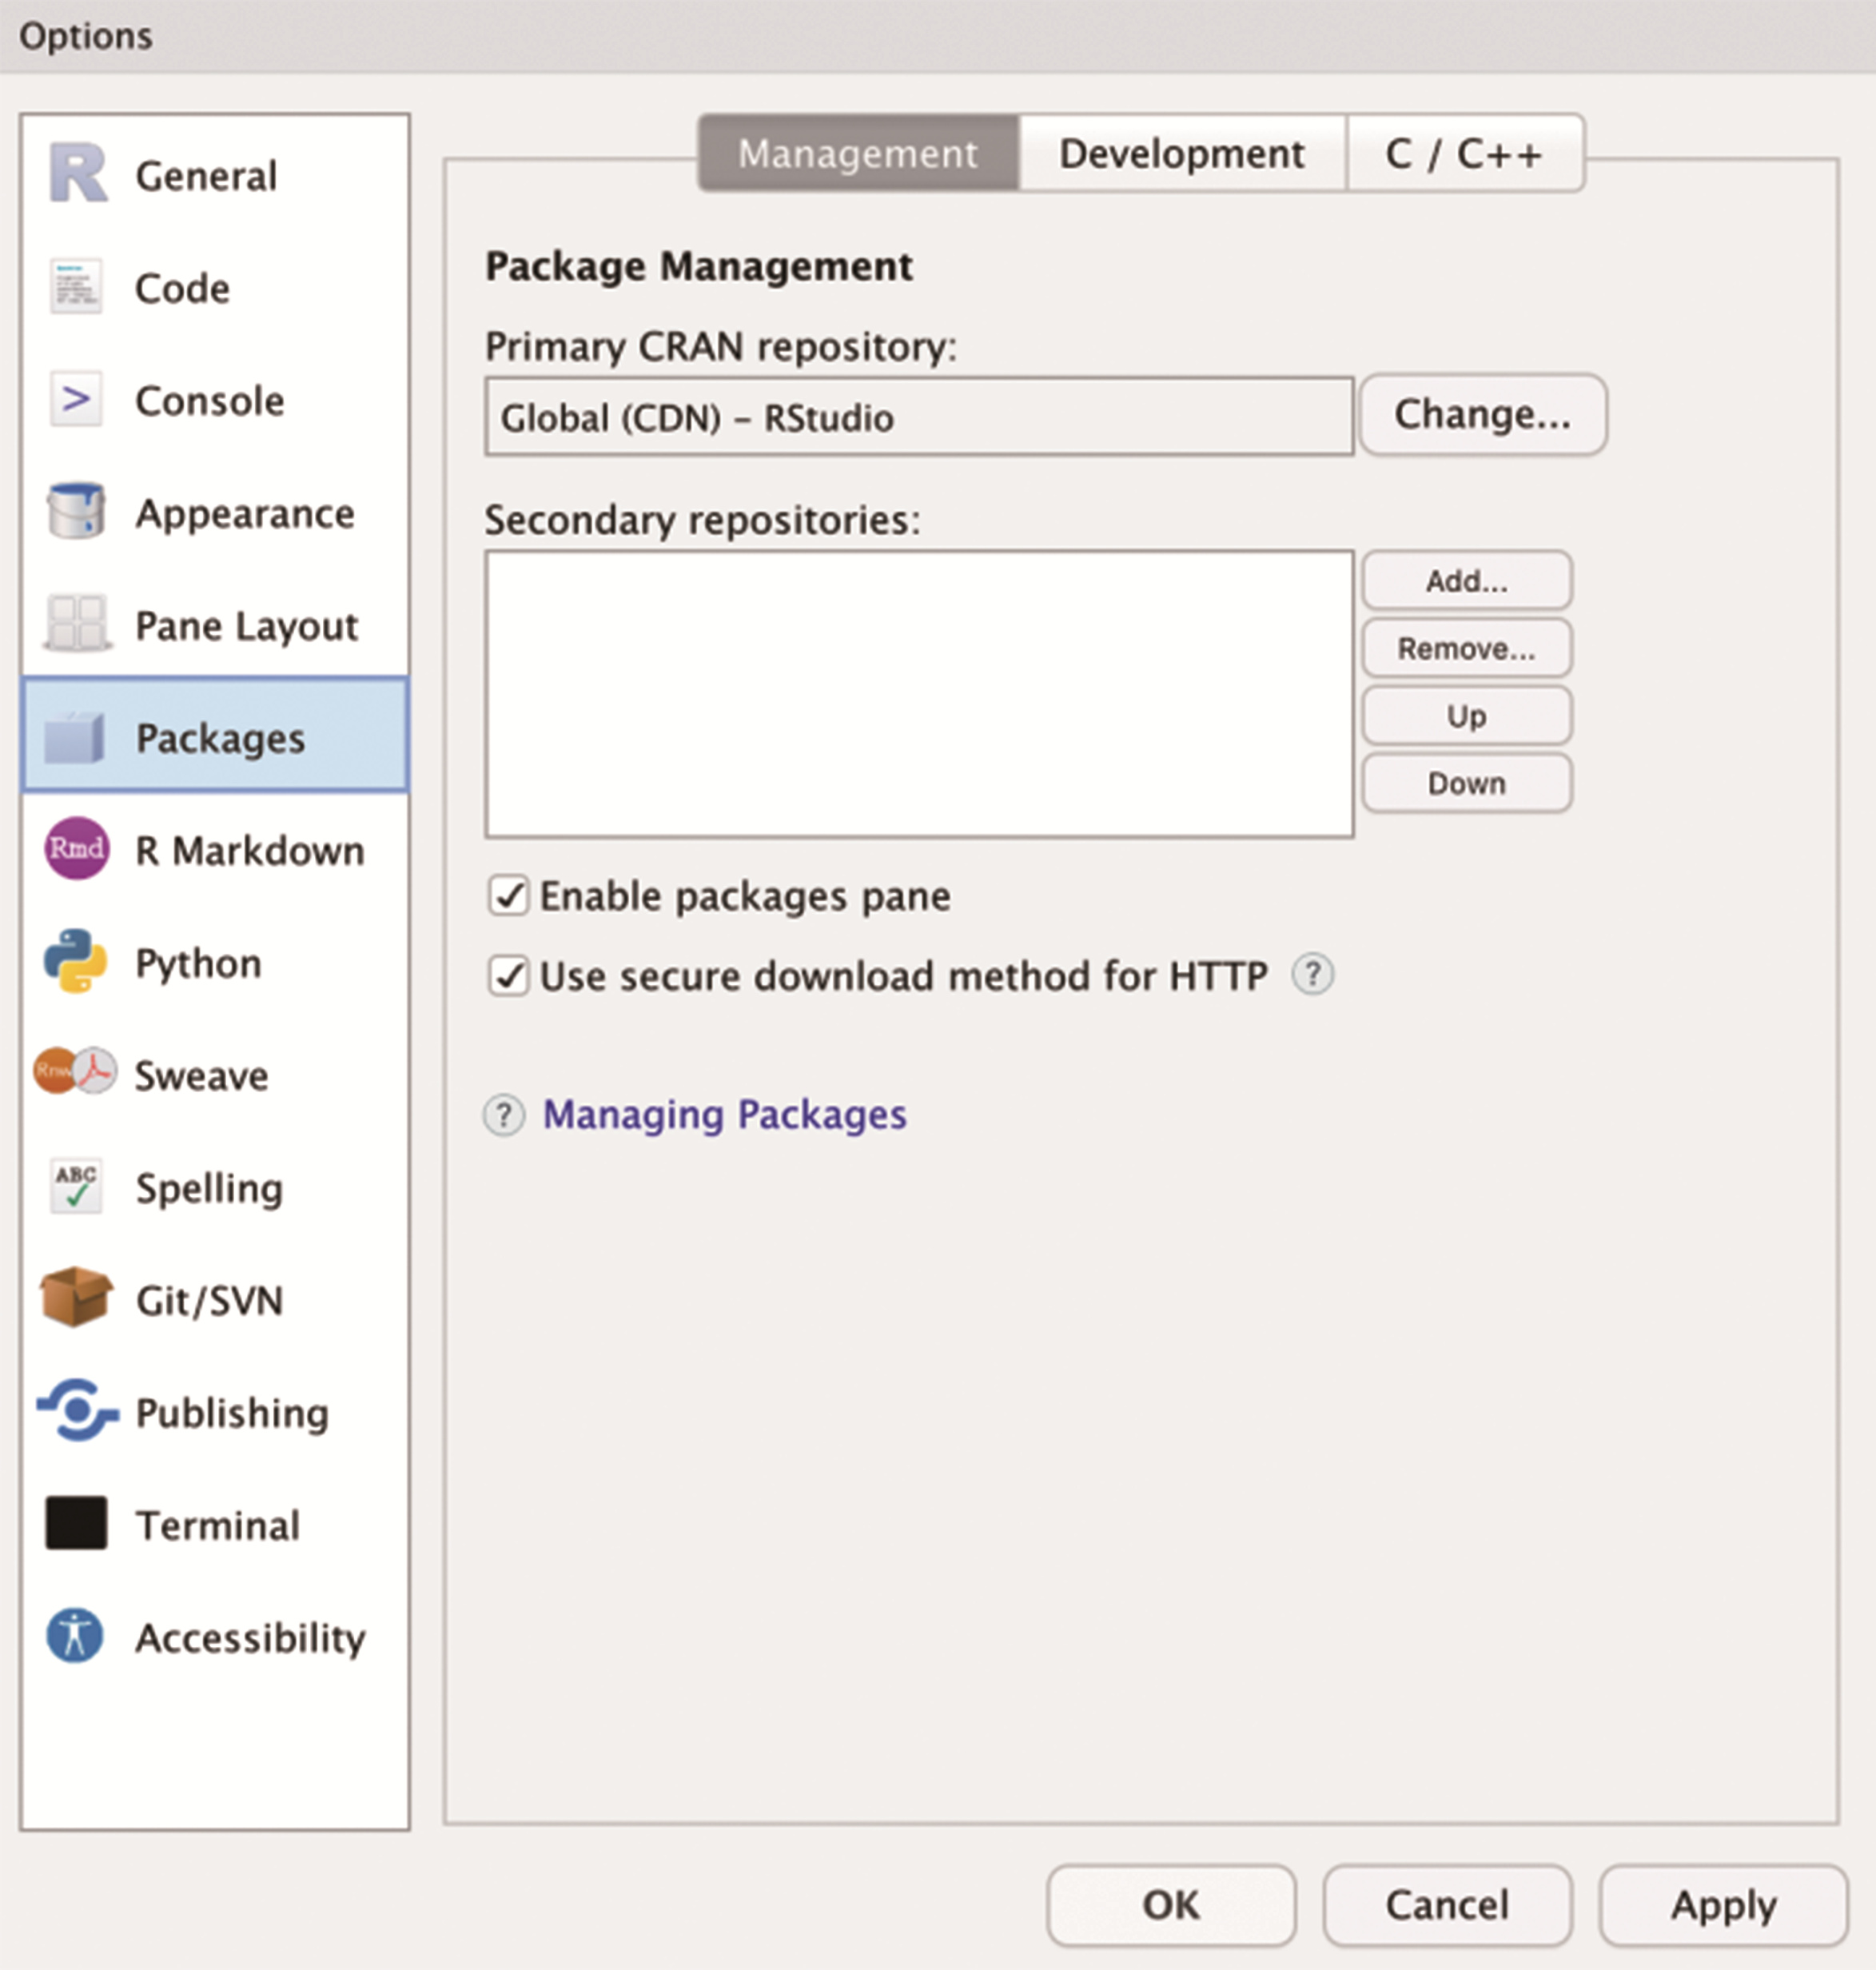This screenshot has height=1970, width=1876.
Task: Click the OK button
Action: point(1171,1905)
